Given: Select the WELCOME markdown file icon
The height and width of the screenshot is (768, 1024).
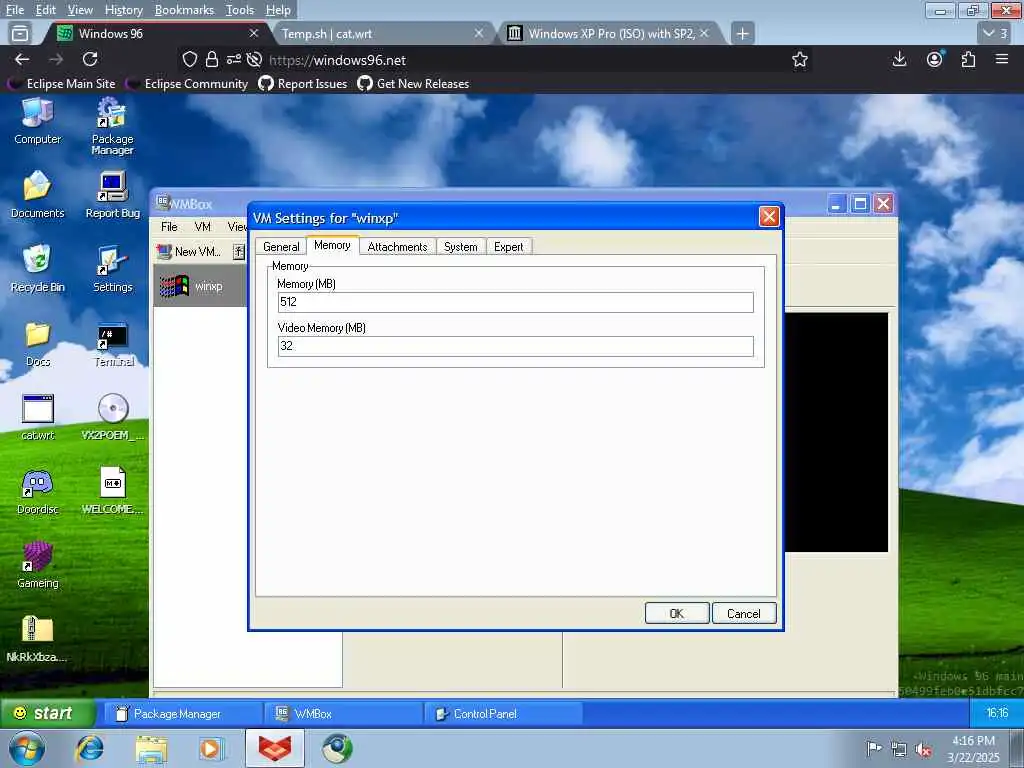Looking at the screenshot, I should pos(112,491).
